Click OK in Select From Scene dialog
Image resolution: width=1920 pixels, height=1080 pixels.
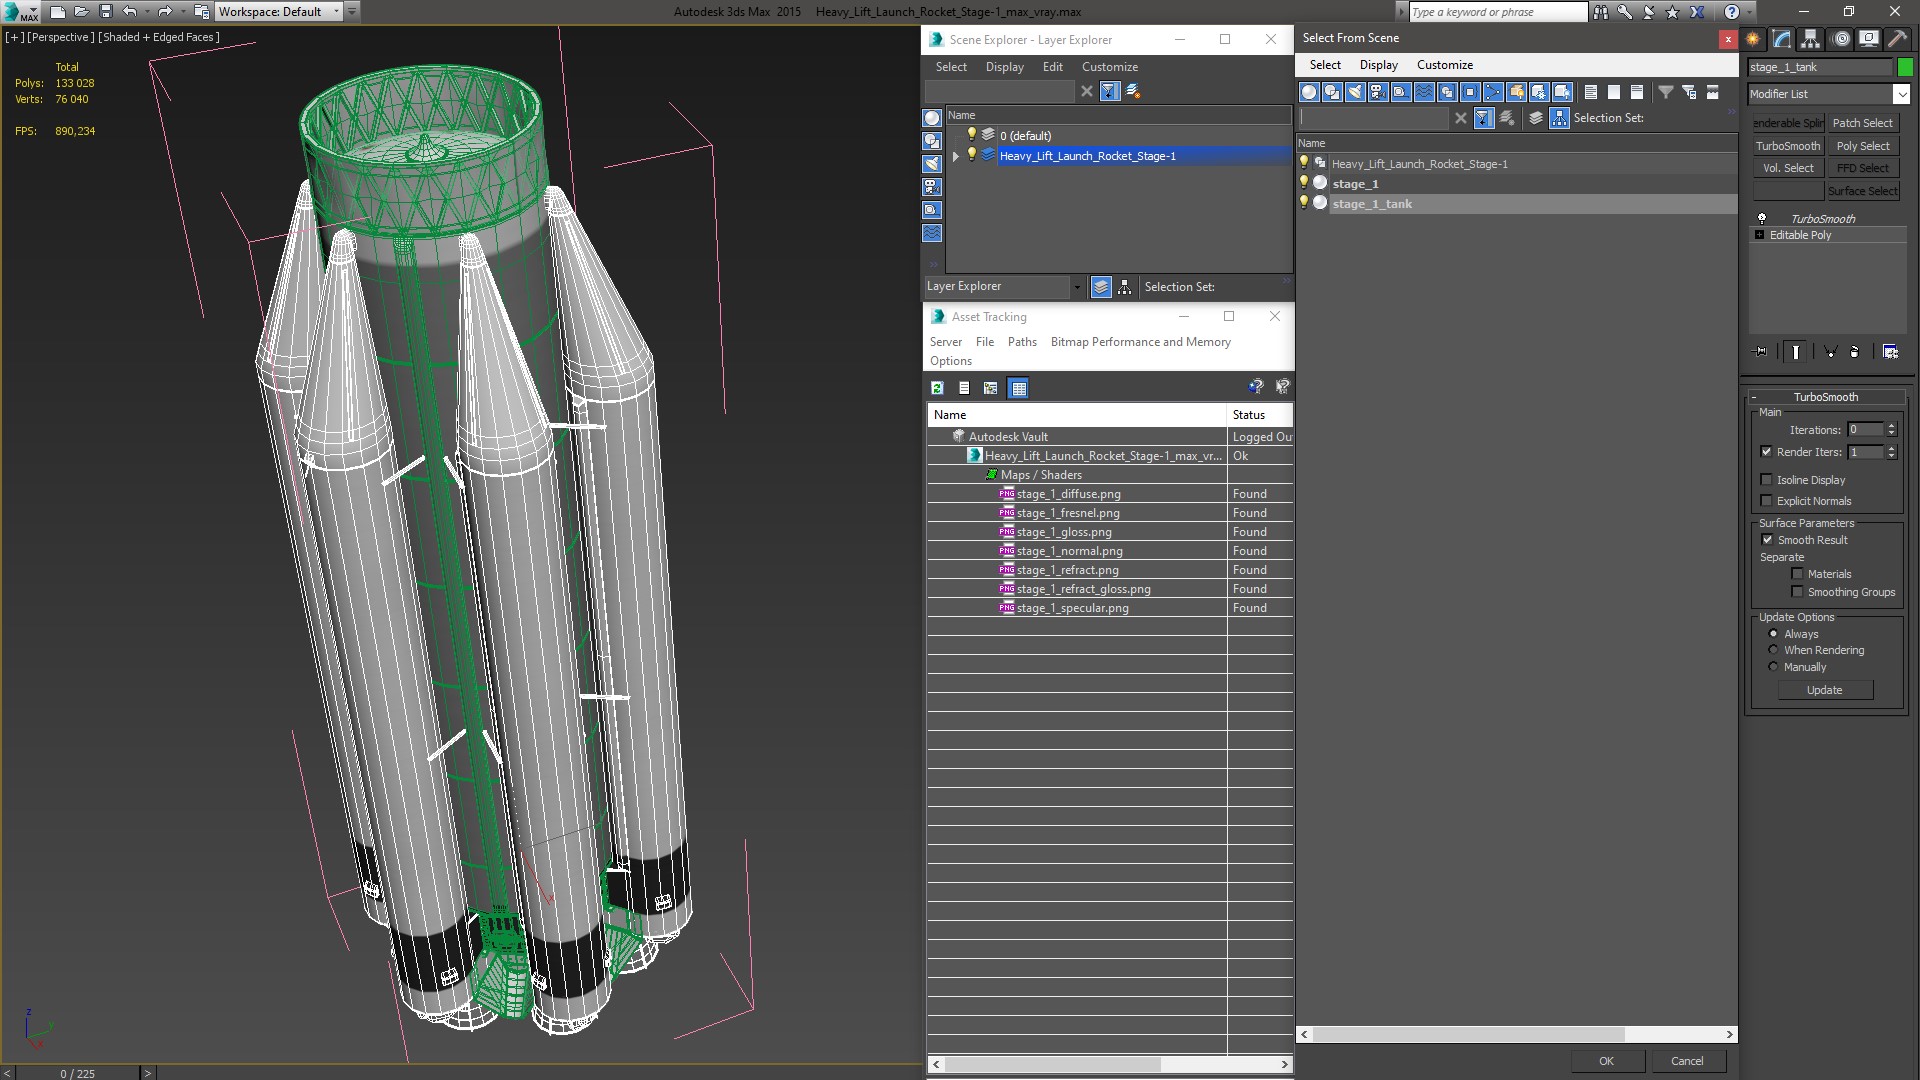(1606, 1061)
